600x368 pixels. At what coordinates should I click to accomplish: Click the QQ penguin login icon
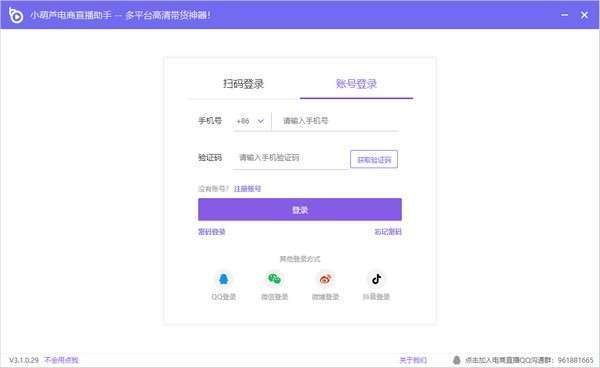coord(224,279)
